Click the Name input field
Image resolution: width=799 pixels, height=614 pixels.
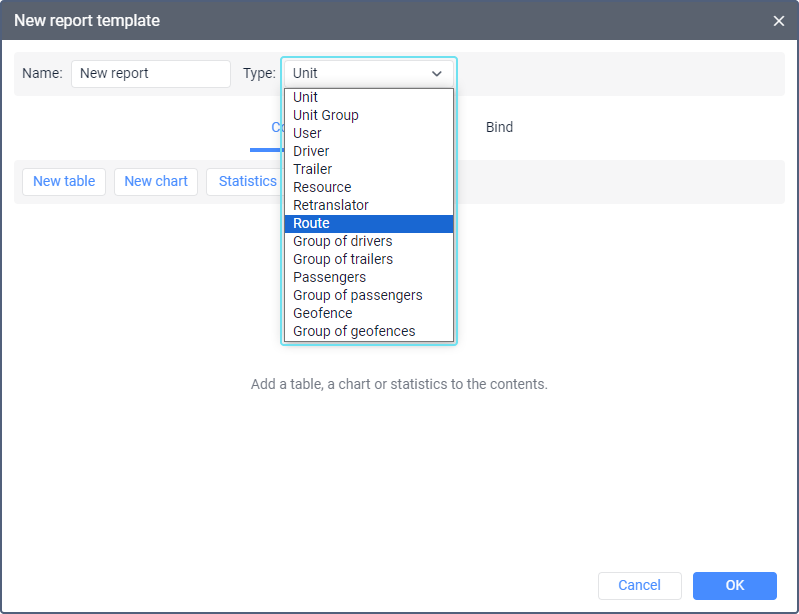pyautogui.click(x=150, y=73)
